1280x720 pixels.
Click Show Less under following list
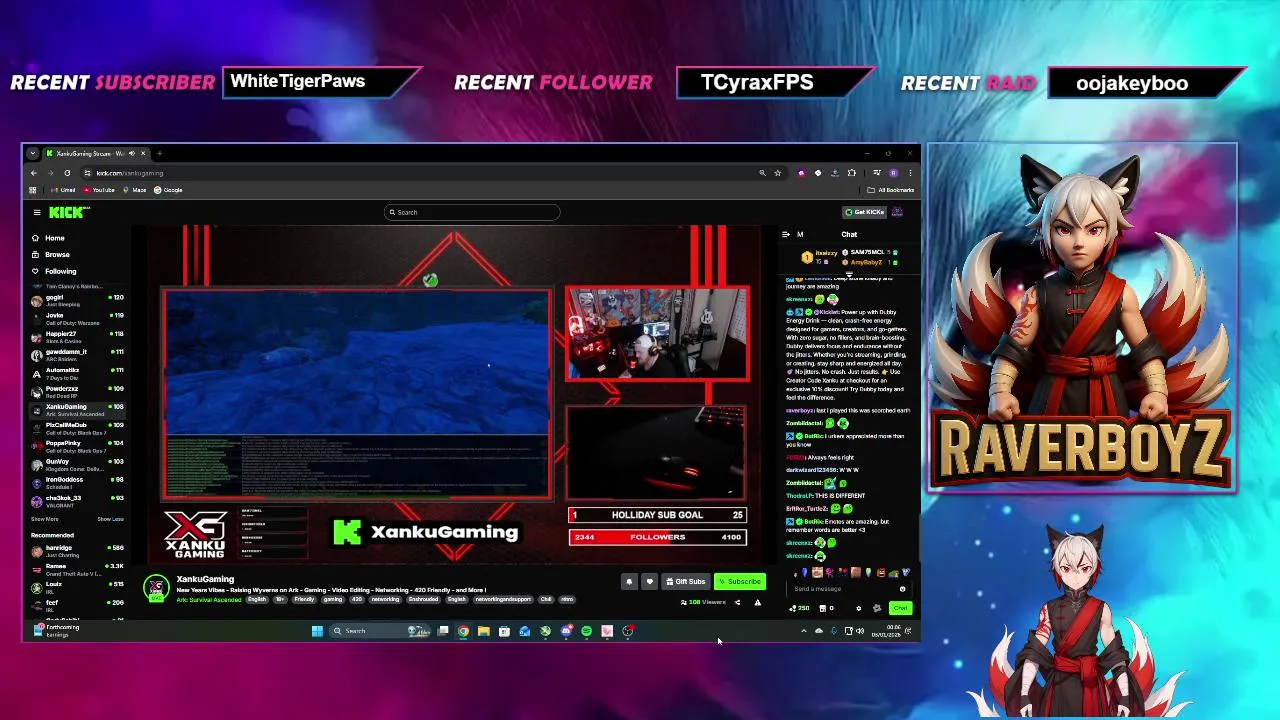coord(110,519)
